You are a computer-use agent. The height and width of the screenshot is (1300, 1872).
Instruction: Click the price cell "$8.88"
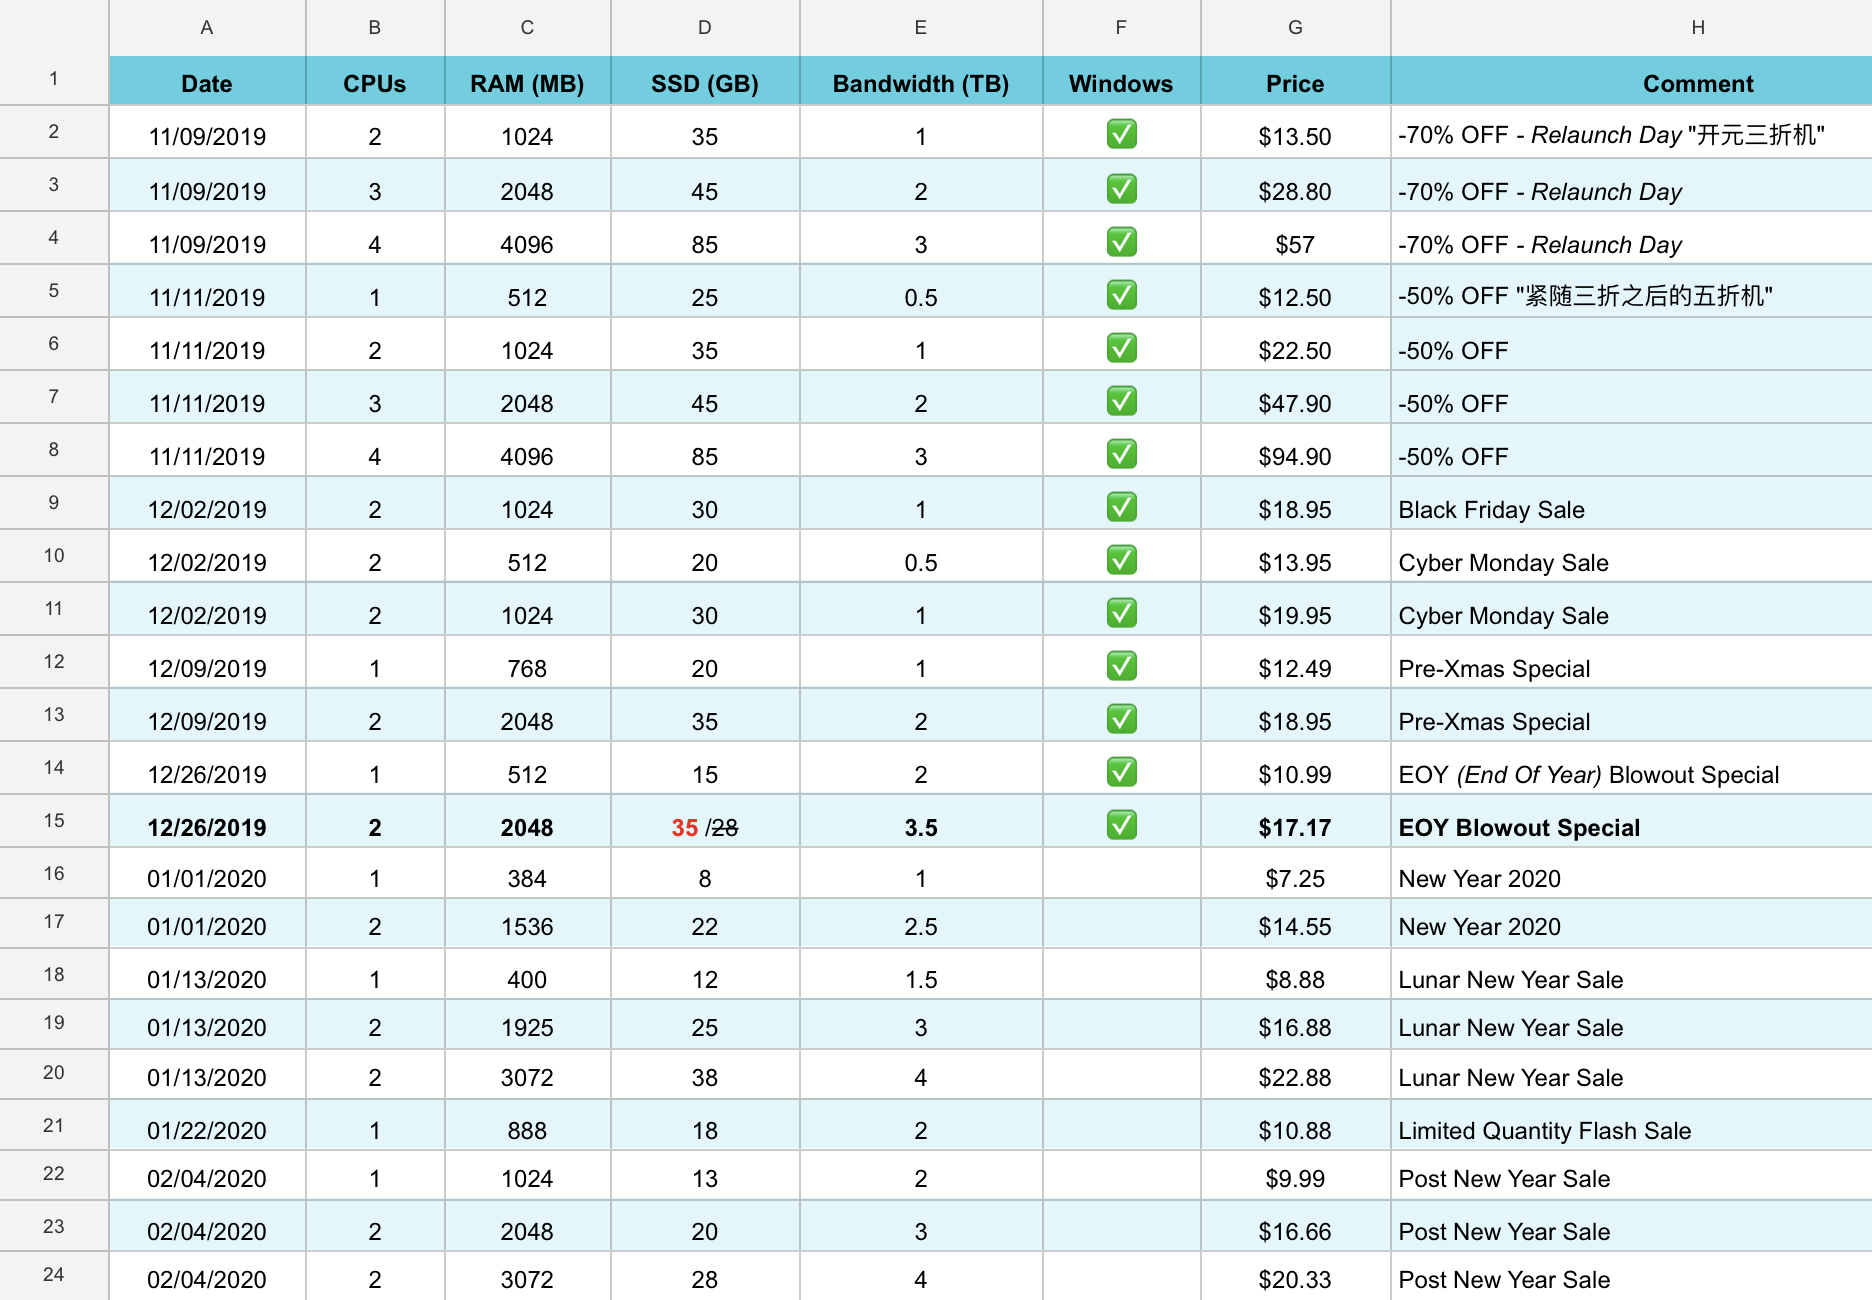click(x=1295, y=975)
